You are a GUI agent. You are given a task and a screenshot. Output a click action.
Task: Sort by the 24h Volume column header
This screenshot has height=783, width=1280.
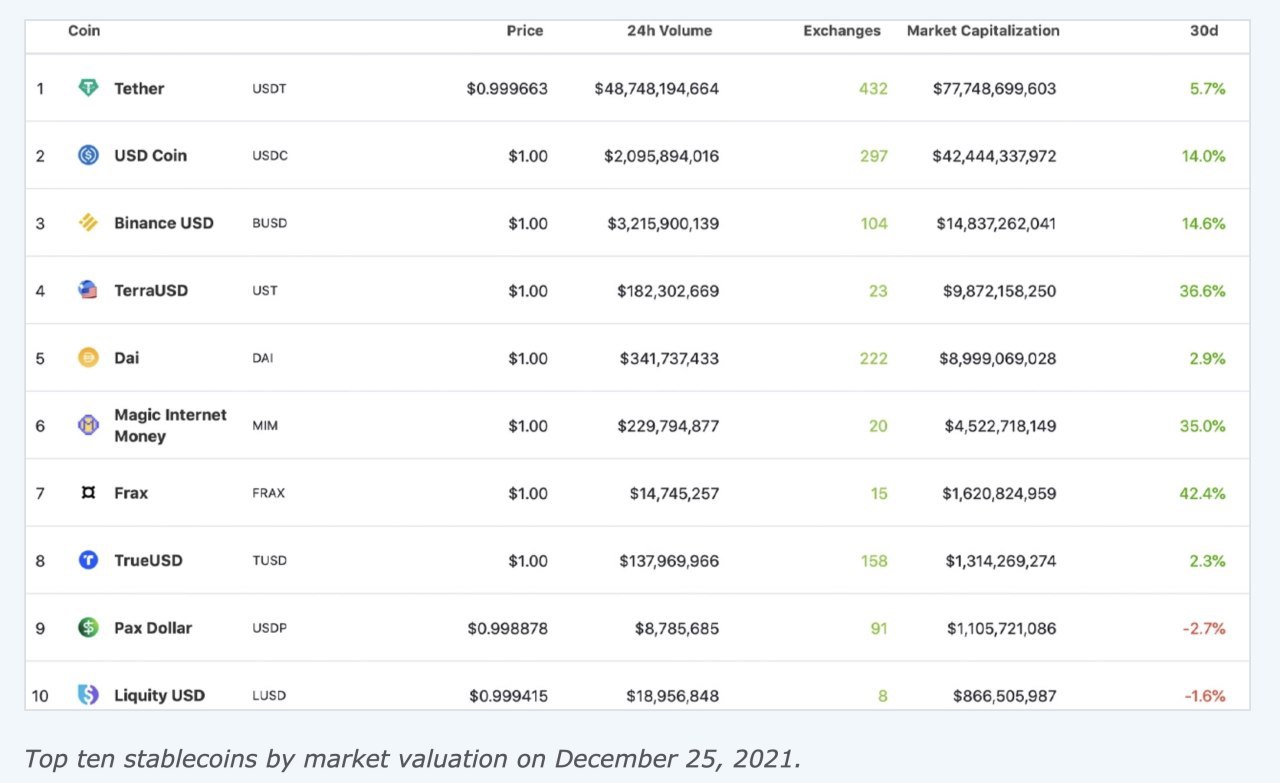pyautogui.click(x=669, y=31)
